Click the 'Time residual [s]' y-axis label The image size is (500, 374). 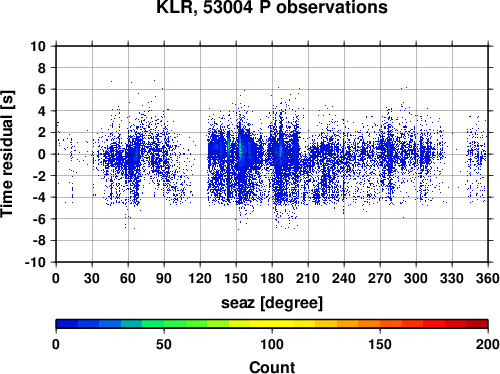point(7,154)
